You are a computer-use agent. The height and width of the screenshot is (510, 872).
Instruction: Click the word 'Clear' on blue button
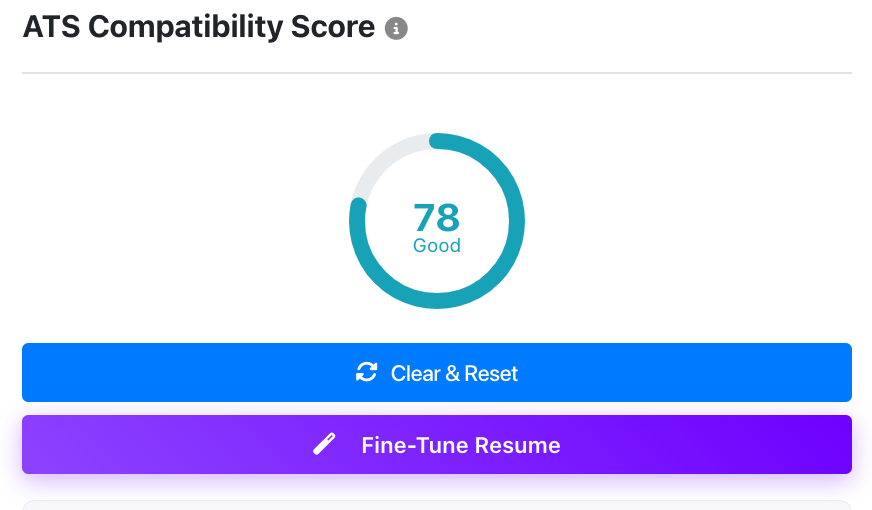click(x=415, y=374)
